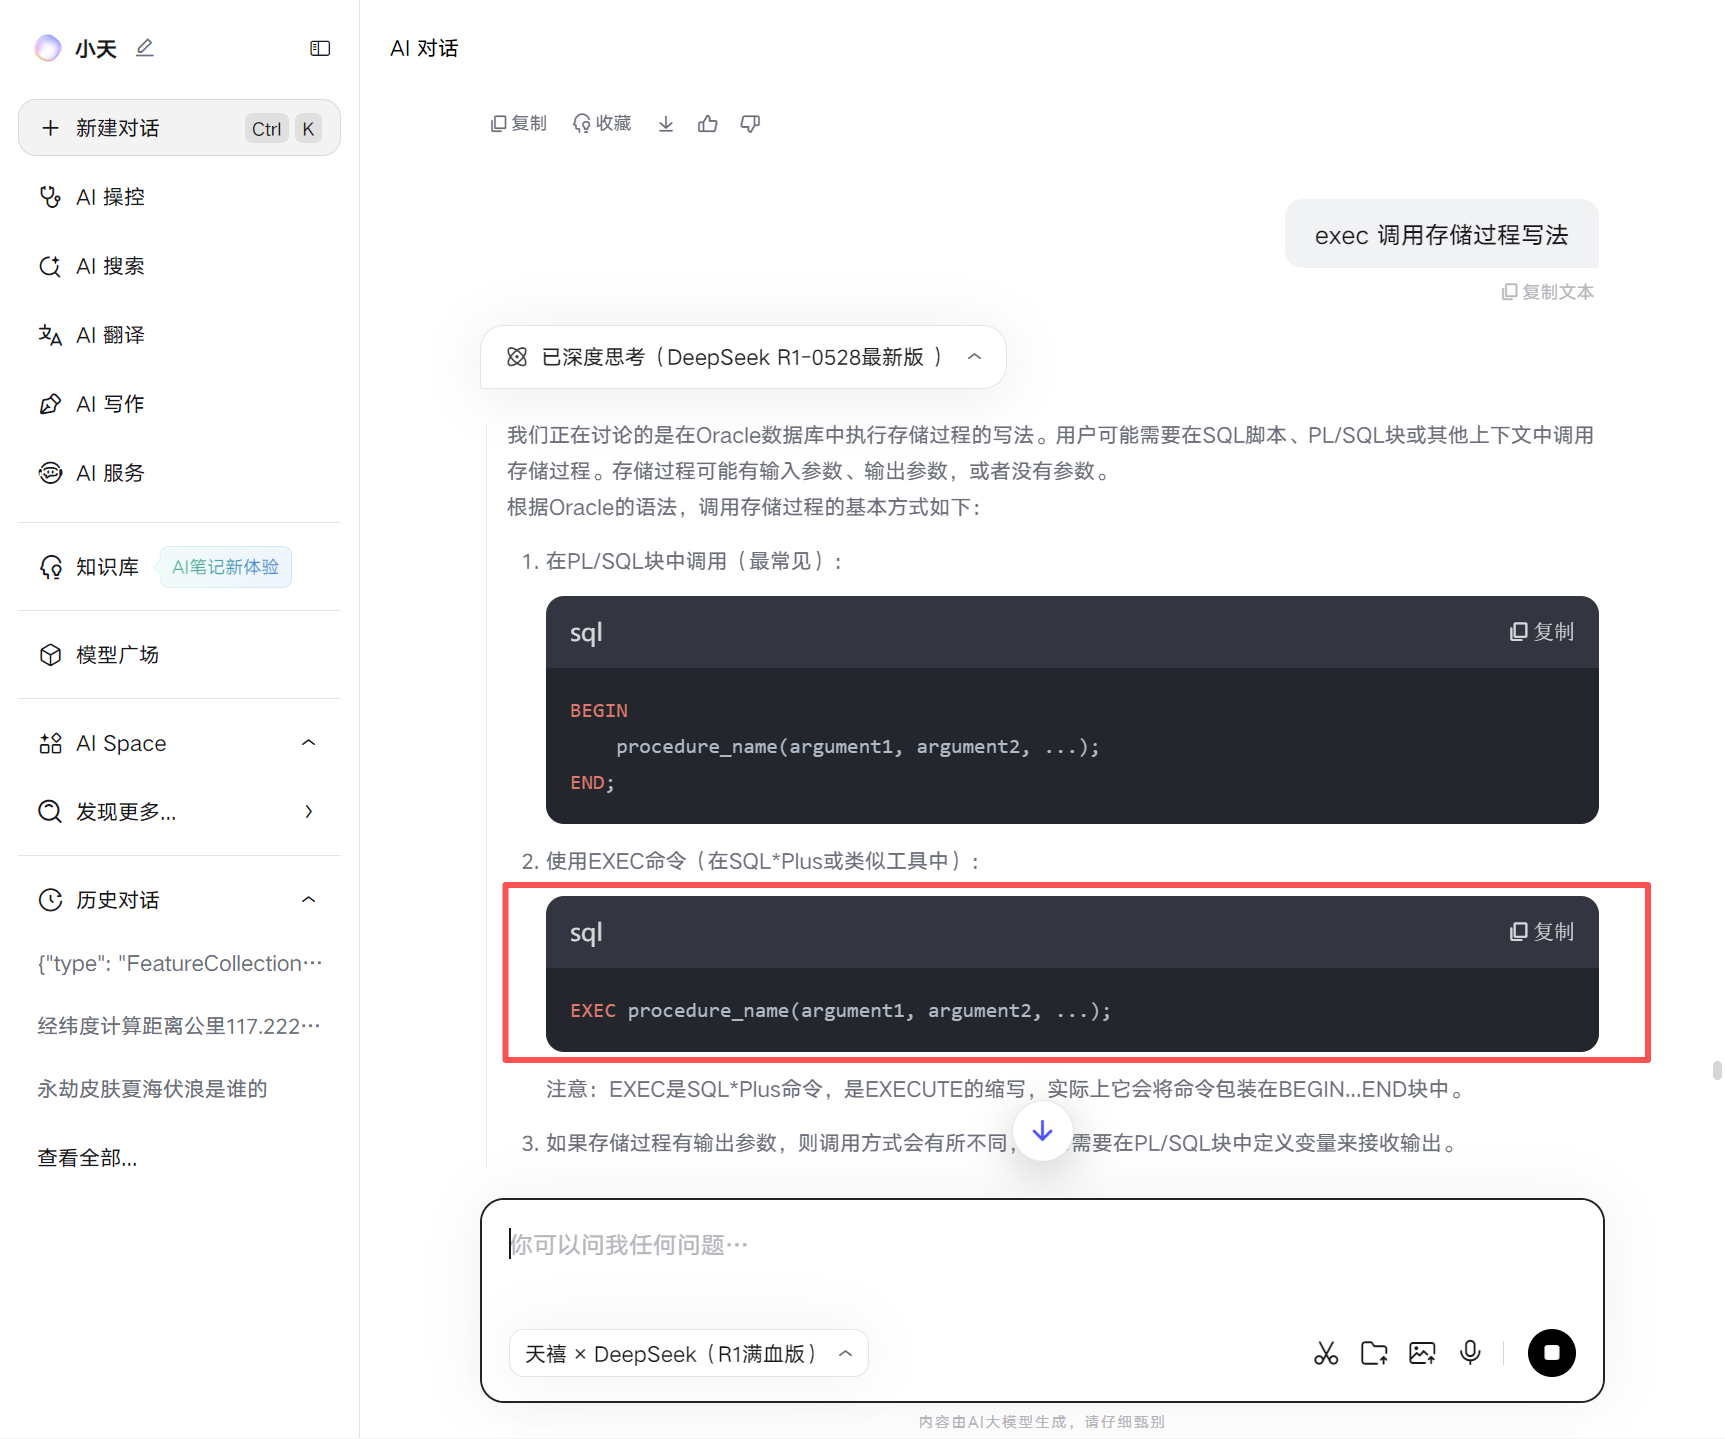Stop generation with the black stop button

[x=1552, y=1353]
